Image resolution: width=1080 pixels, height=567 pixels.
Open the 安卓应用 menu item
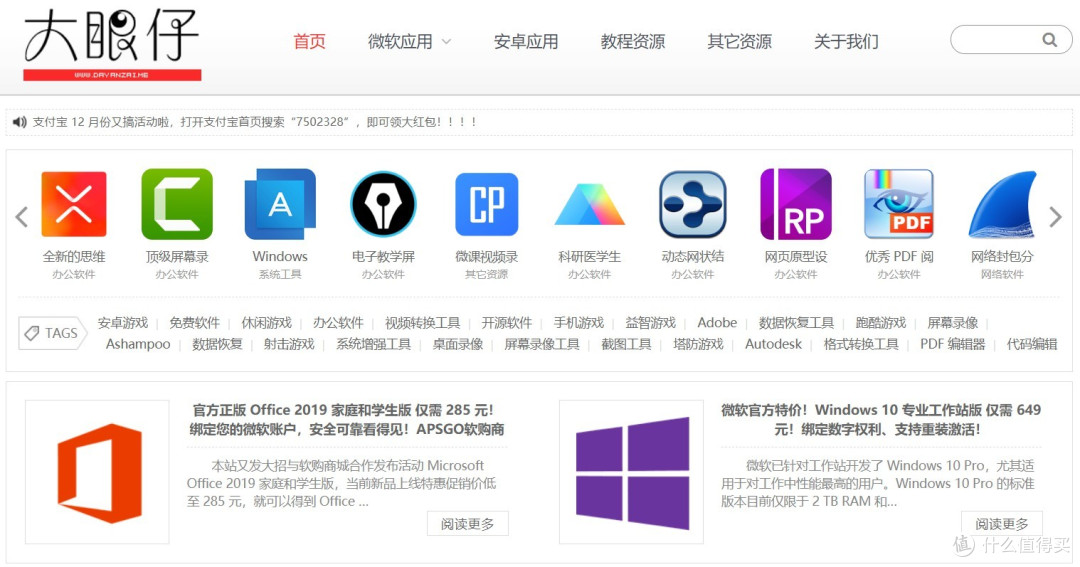(x=526, y=41)
